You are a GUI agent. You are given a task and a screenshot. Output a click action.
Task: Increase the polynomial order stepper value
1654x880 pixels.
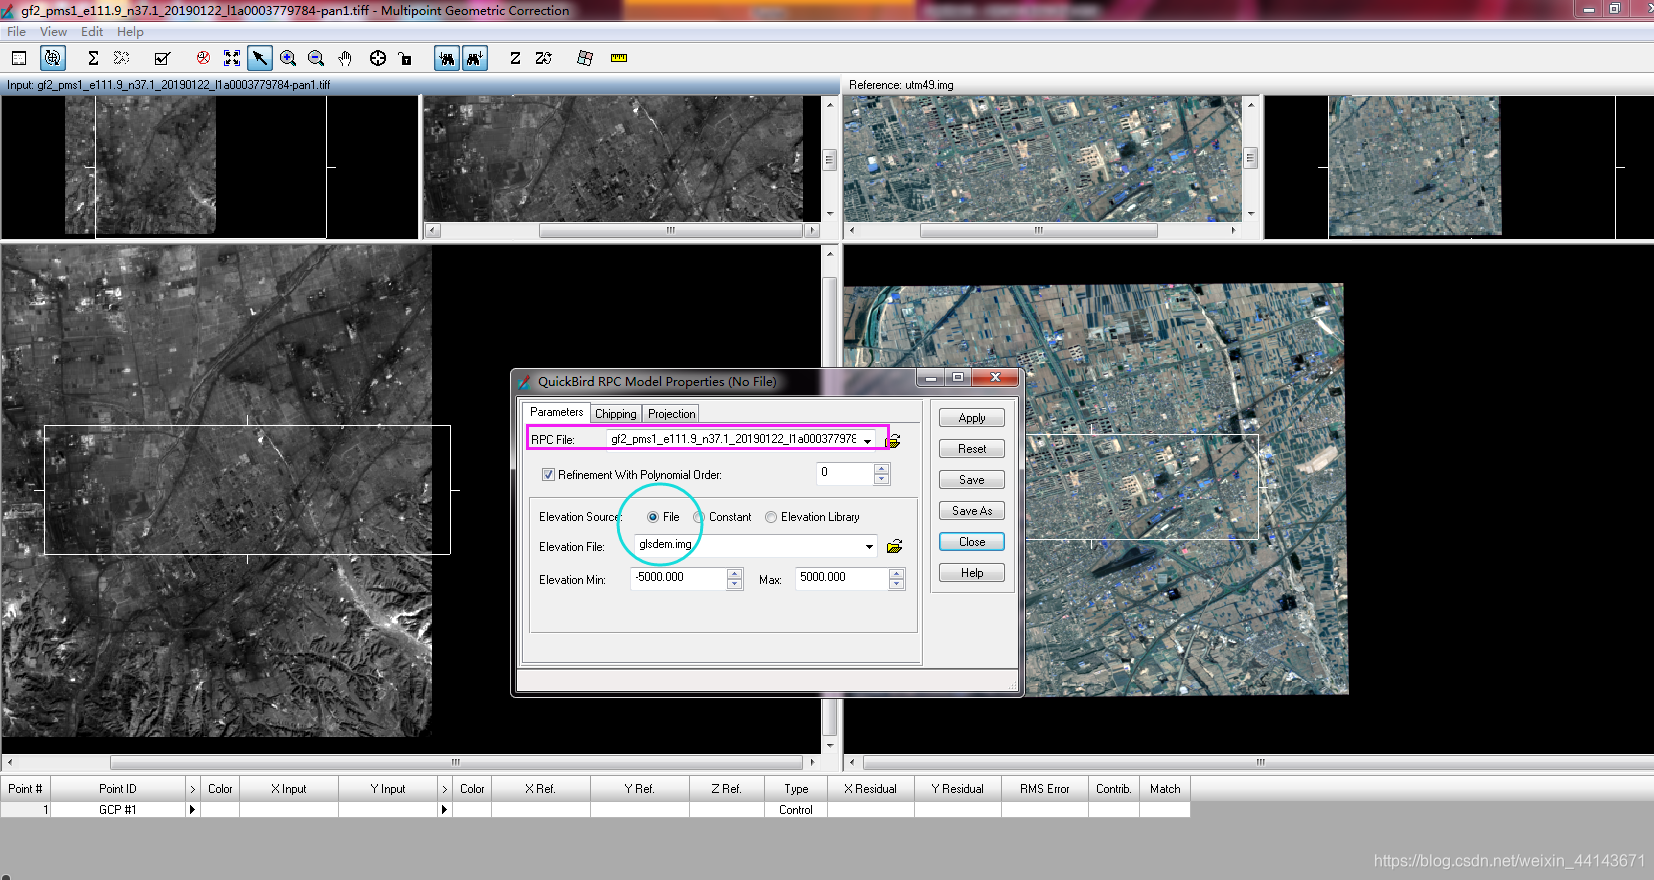point(881,468)
